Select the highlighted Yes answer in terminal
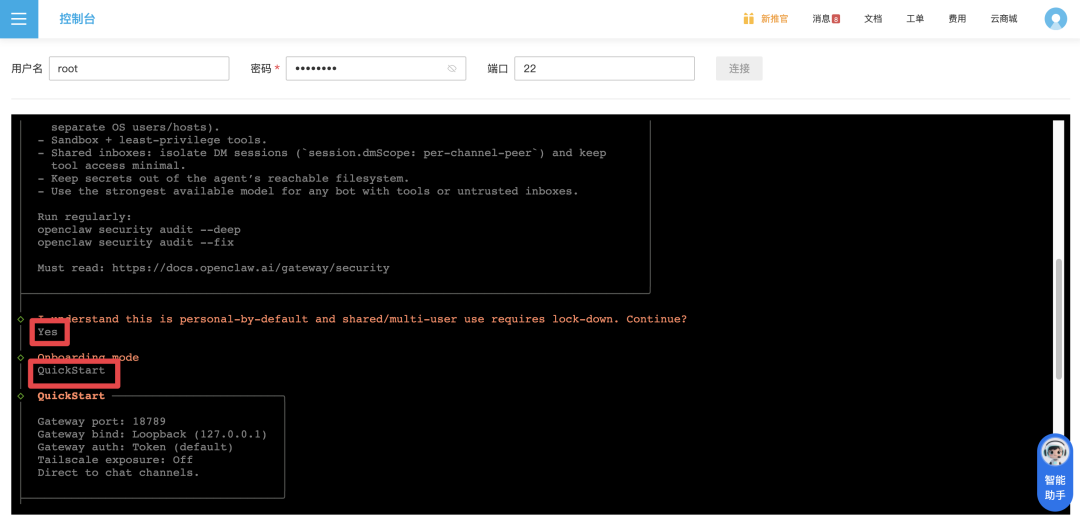Viewport: 1080px width, 515px height. click(48, 332)
